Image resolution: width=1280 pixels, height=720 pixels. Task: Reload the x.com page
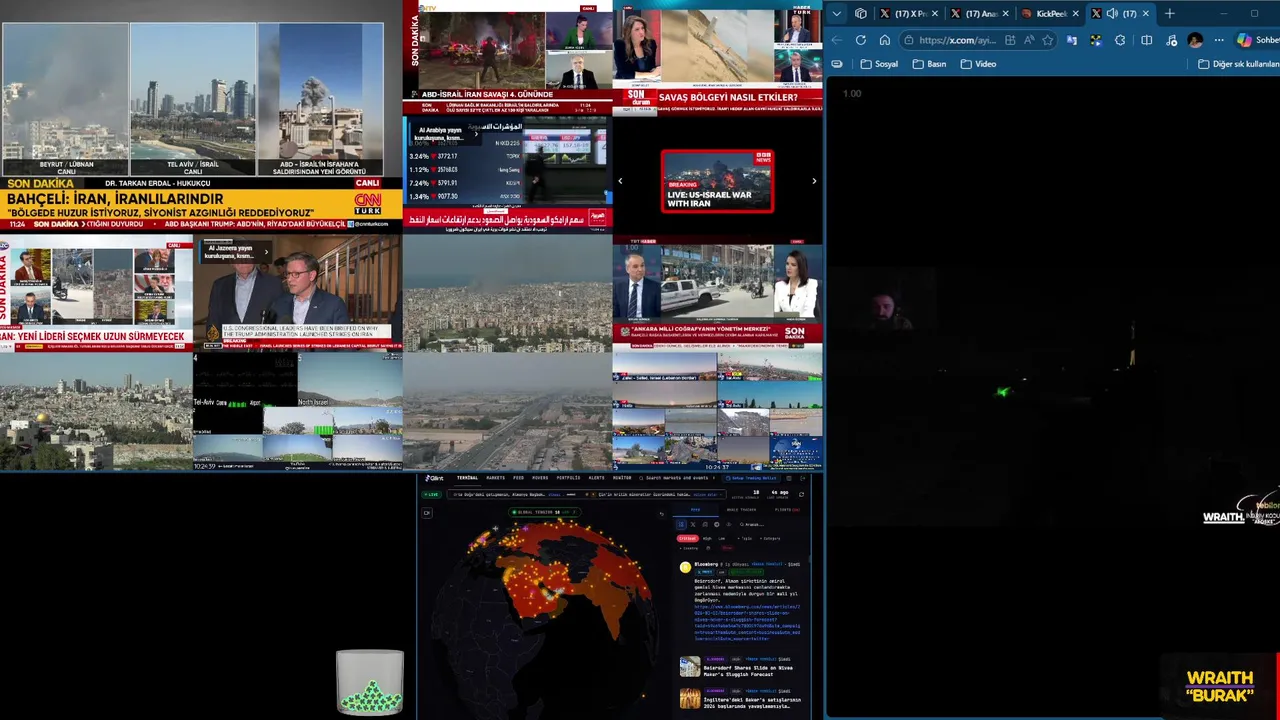pyautogui.click(x=861, y=40)
